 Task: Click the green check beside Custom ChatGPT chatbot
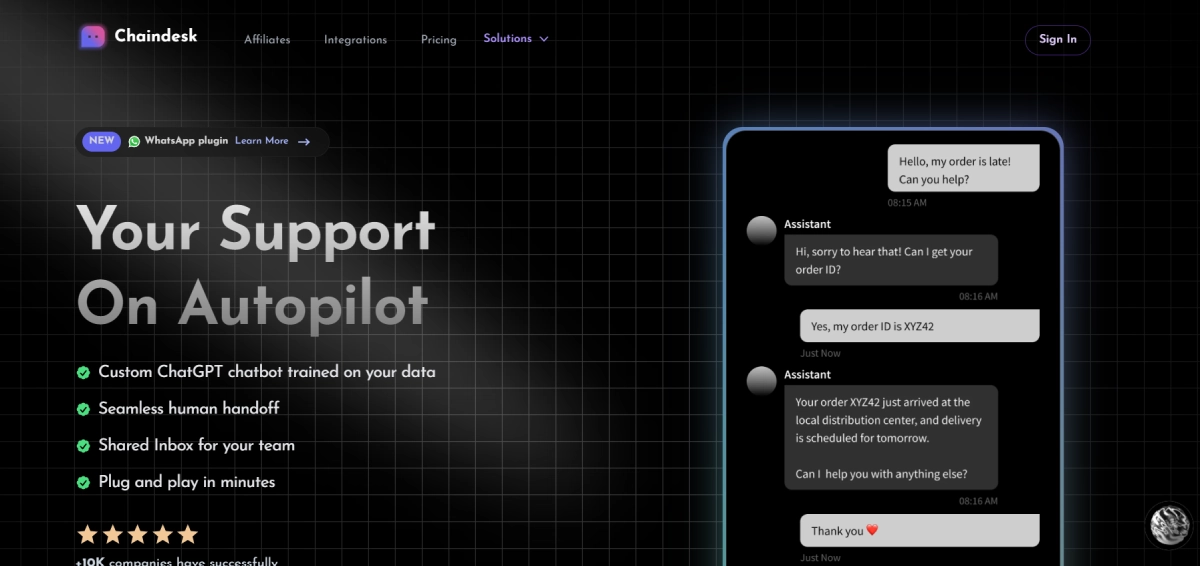(84, 373)
